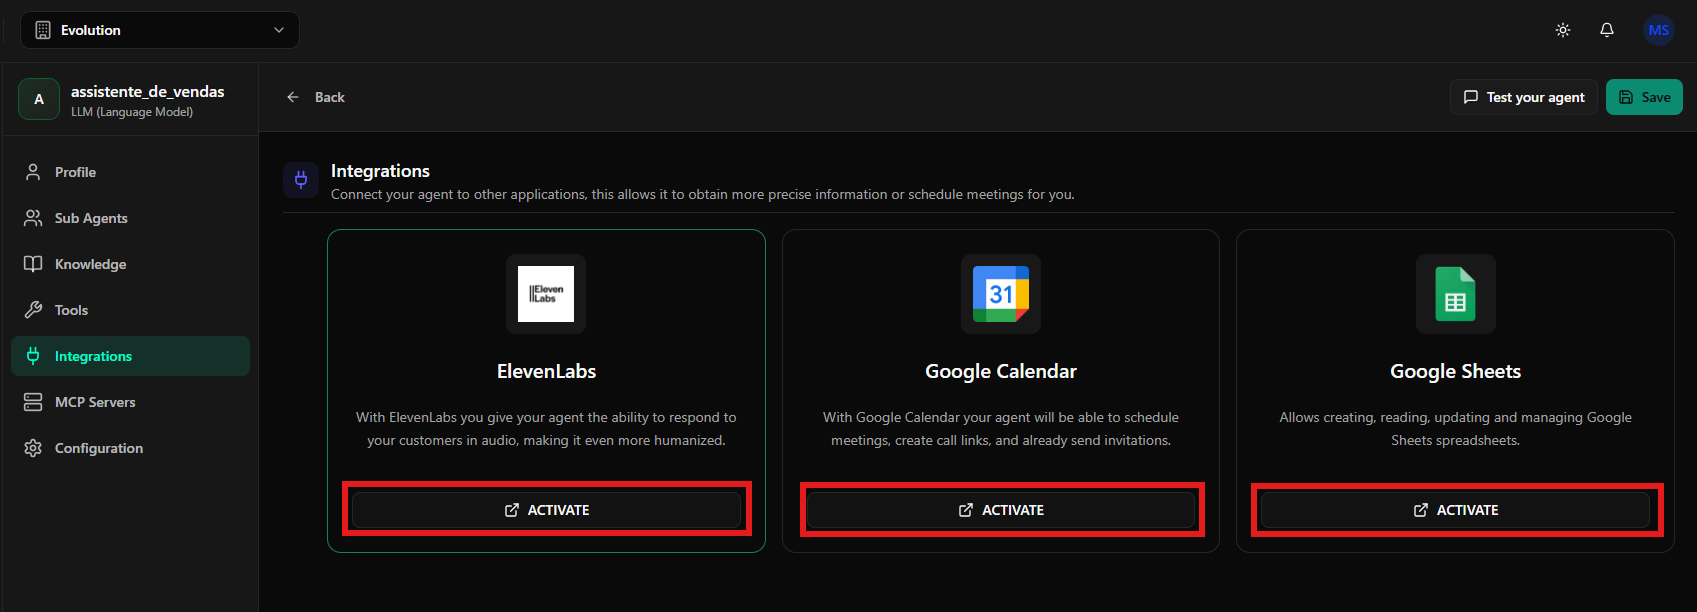Toggle light/dark theme sun icon
The width and height of the screenshot is (1697, 612).
(1563, 30)
